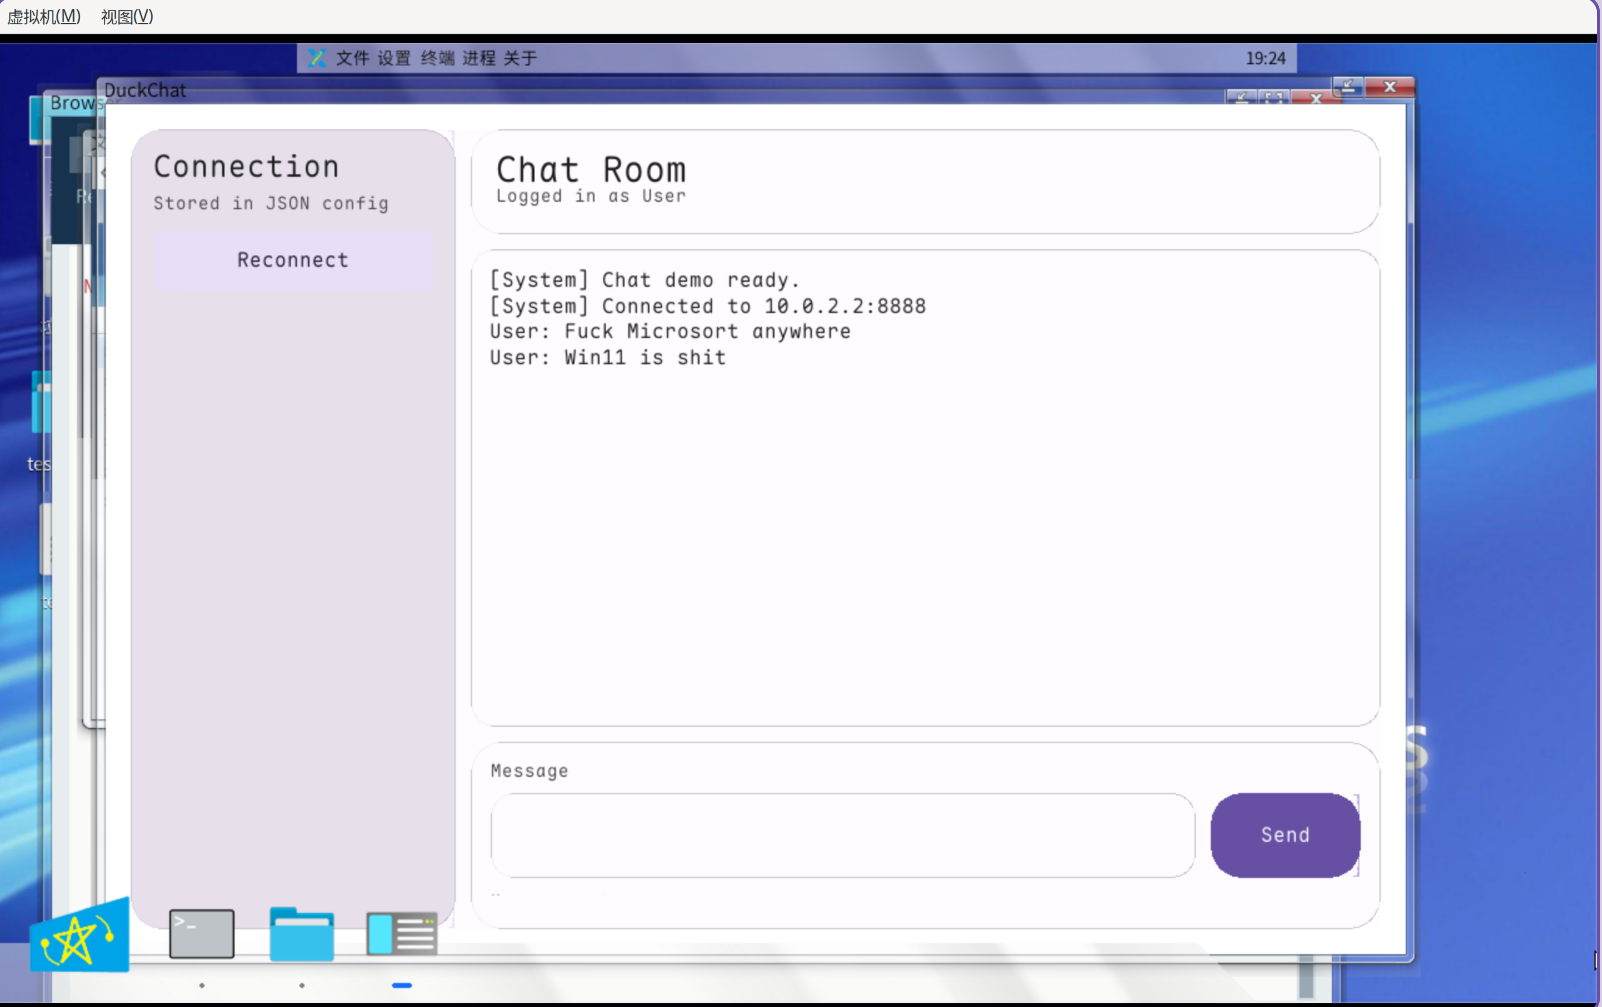Open the 虚拟机(M) menu
This screenshot has height=1007, width=1602.
point(44,16)
